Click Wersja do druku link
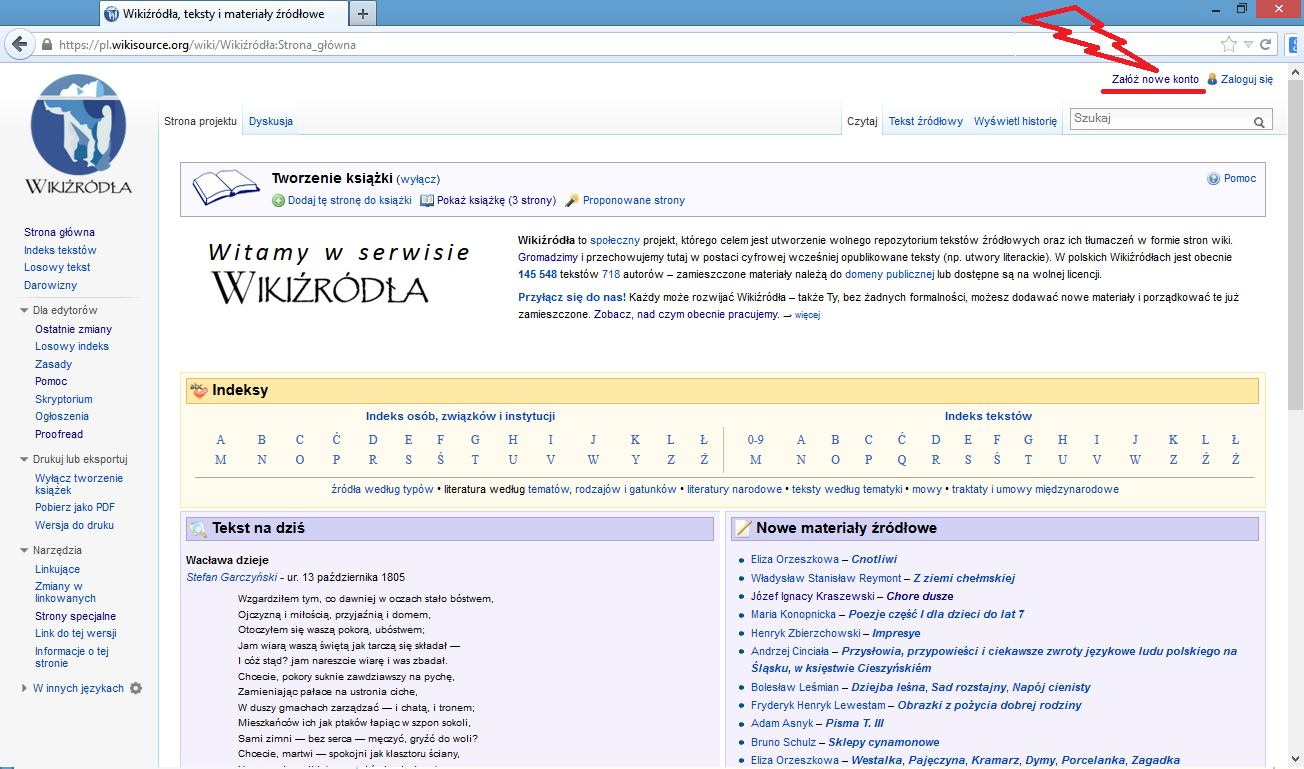 (x=74, y=525)
